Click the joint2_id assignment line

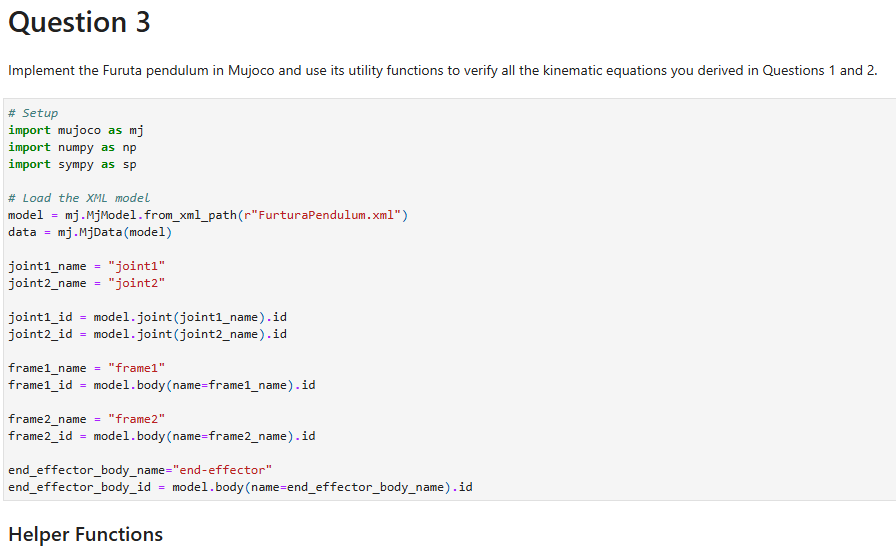pyautogui.click(x=147, y=334)
